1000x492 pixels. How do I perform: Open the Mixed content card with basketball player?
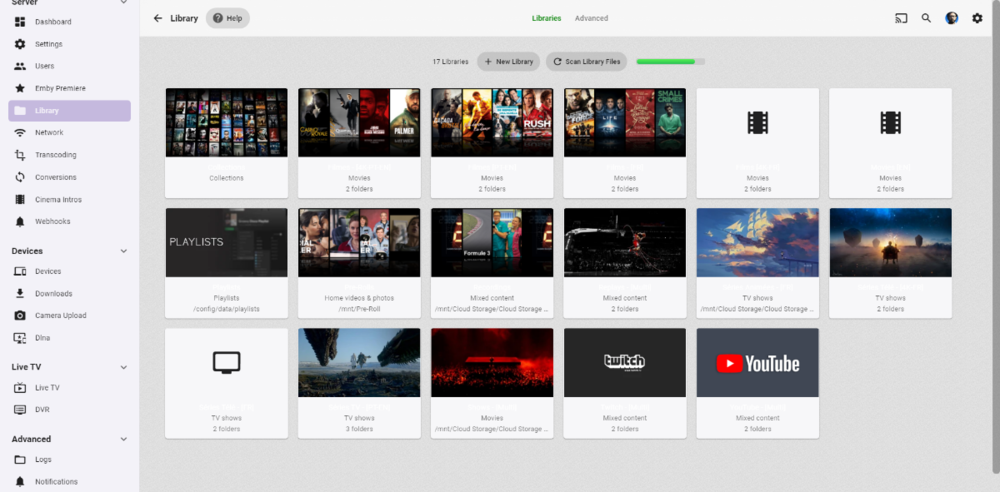pyautogui.click(x=625, y=263)
